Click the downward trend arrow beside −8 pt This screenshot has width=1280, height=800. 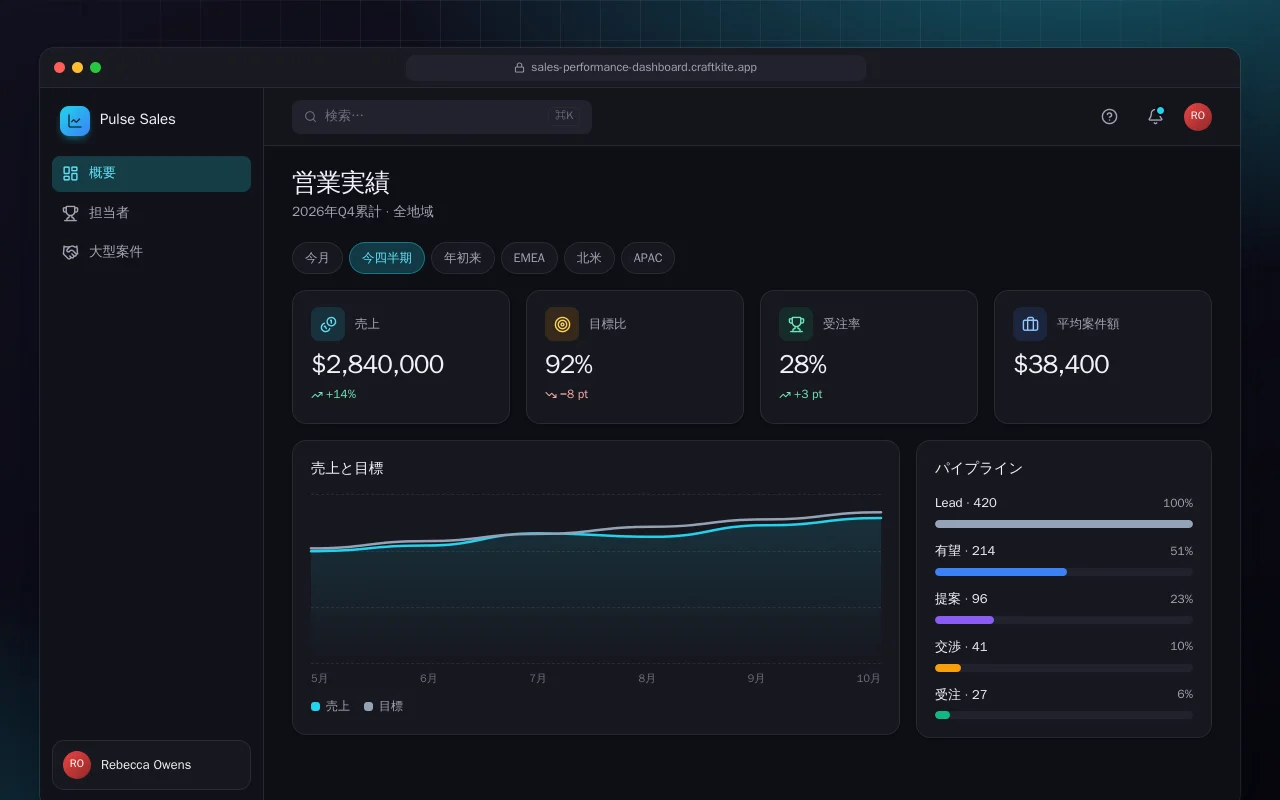pyautogui.click(x=551, y=394)
